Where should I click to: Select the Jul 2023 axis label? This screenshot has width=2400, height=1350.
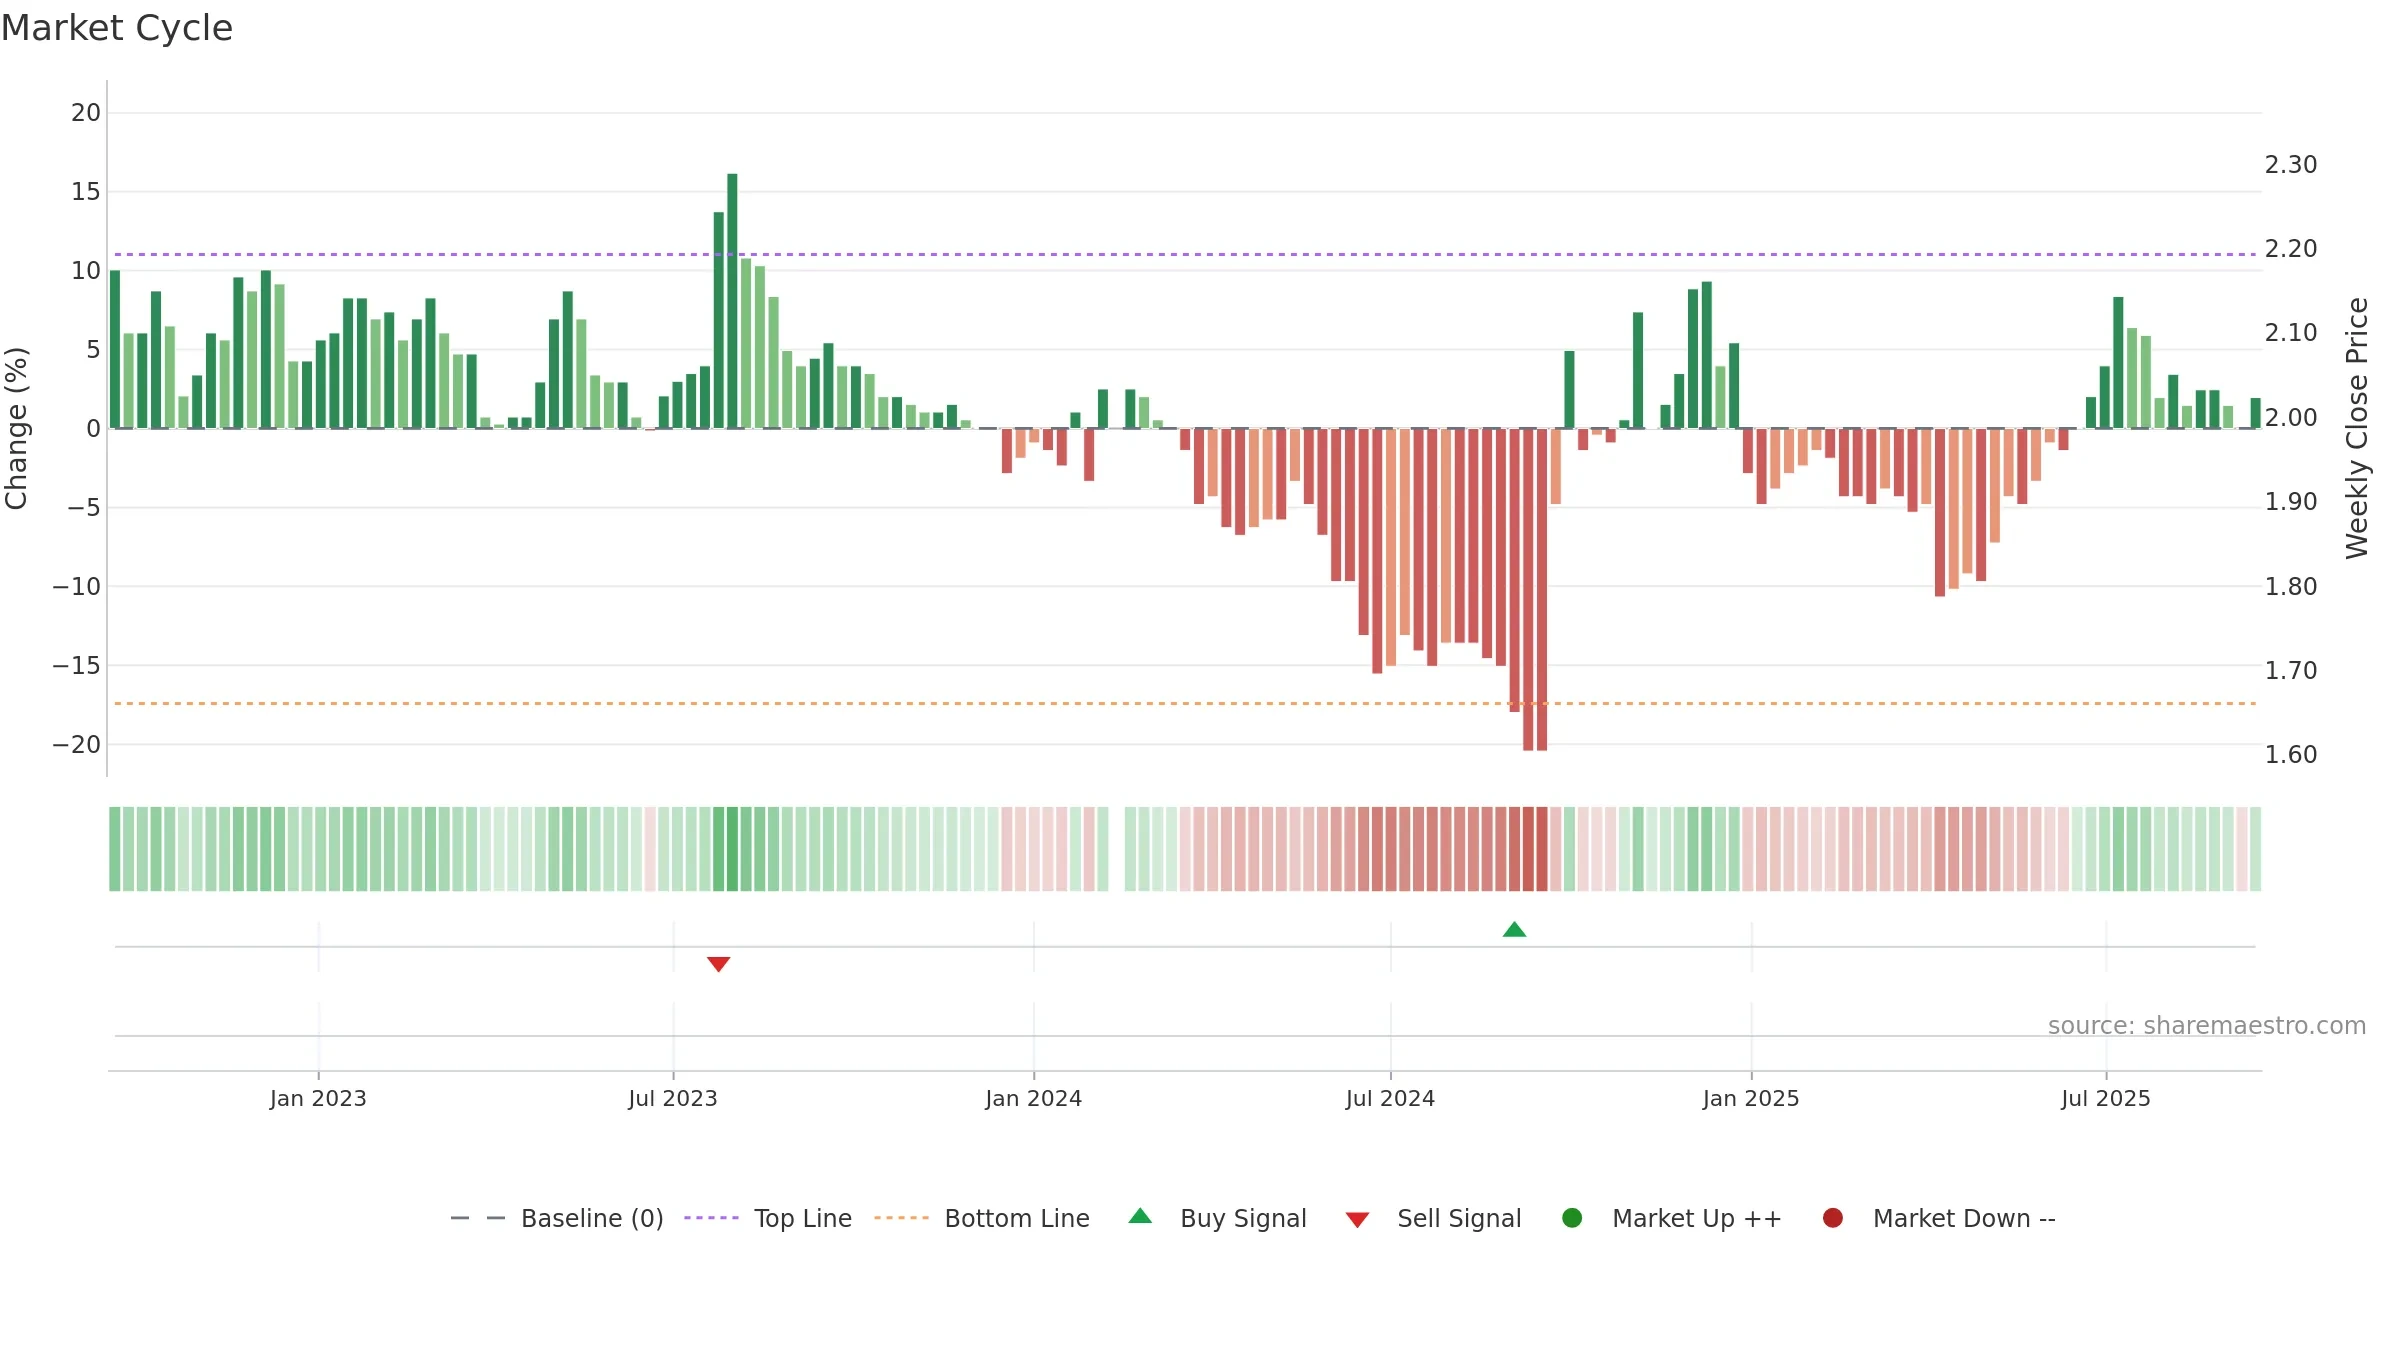[673, 1098]
